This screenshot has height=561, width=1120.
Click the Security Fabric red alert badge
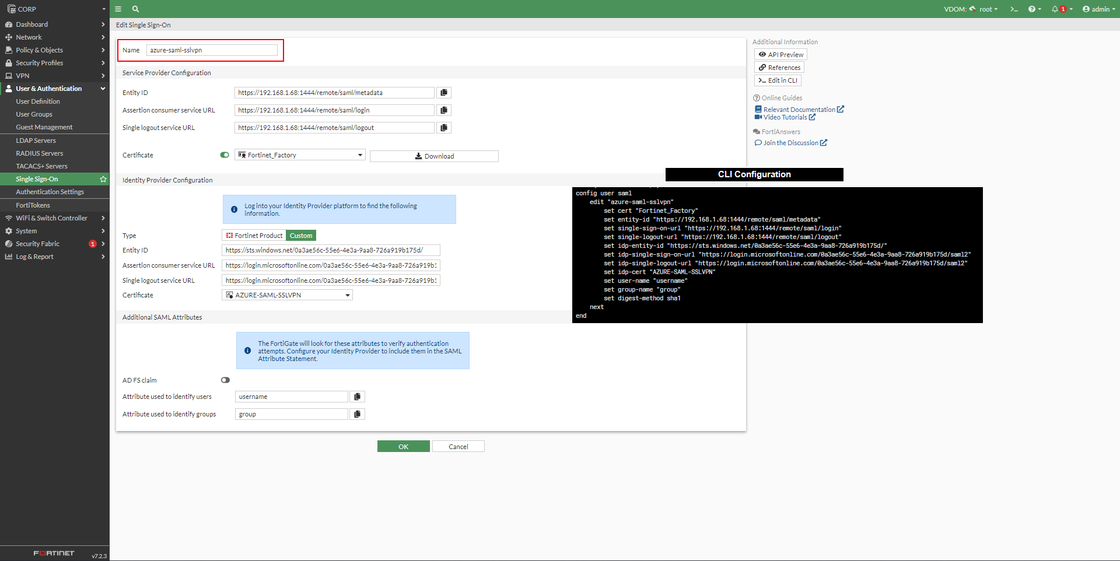[92, 244]
